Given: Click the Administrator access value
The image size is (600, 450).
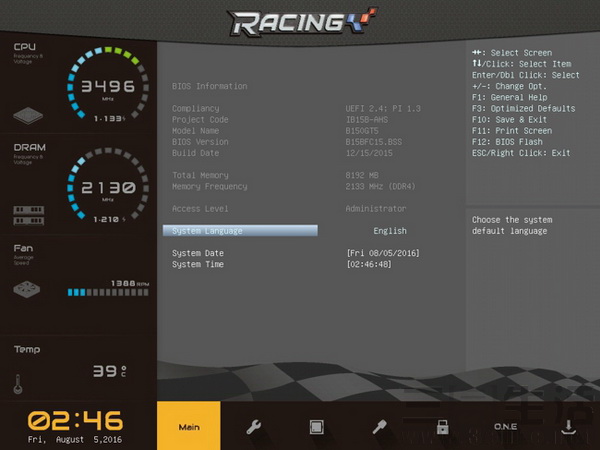Looking at the screenshot, I should tap(376, 209).
